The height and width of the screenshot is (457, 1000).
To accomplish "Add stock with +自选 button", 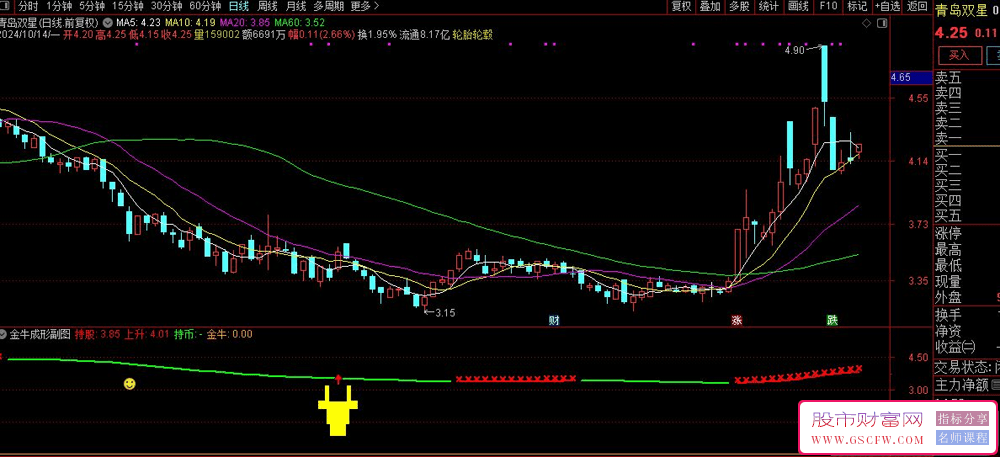I will 887,6.
